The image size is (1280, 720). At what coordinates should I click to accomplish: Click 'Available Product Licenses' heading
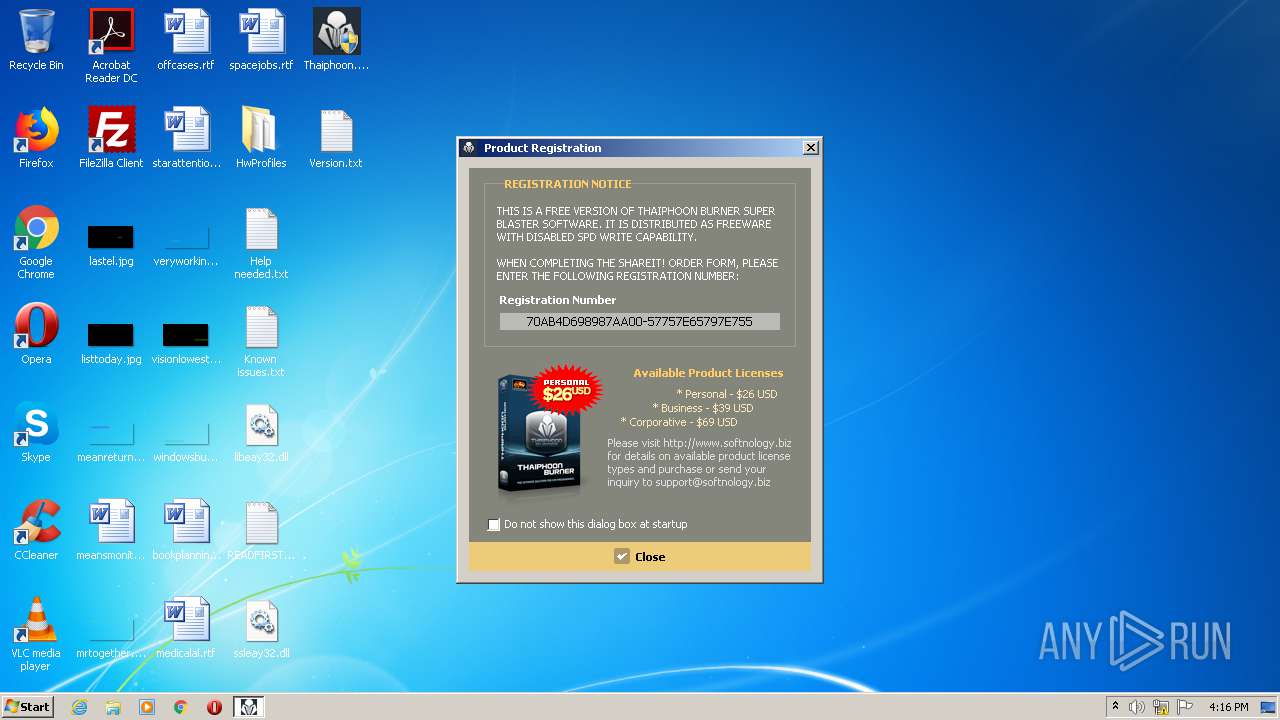(x=708, y=373)
